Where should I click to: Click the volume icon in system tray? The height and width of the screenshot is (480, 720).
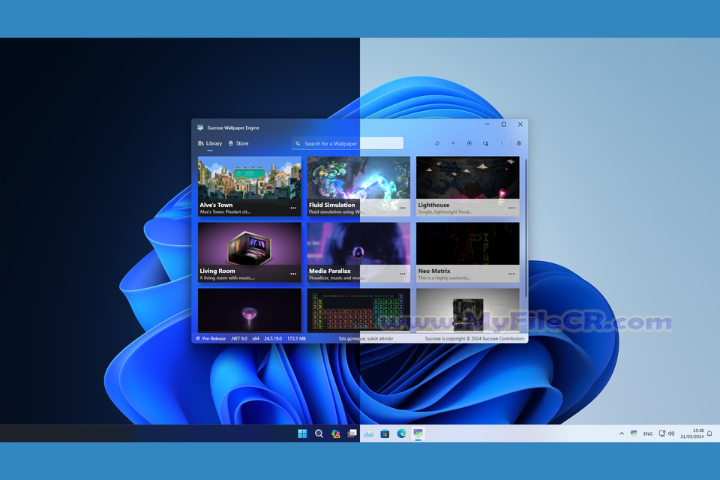click(671, 434)
